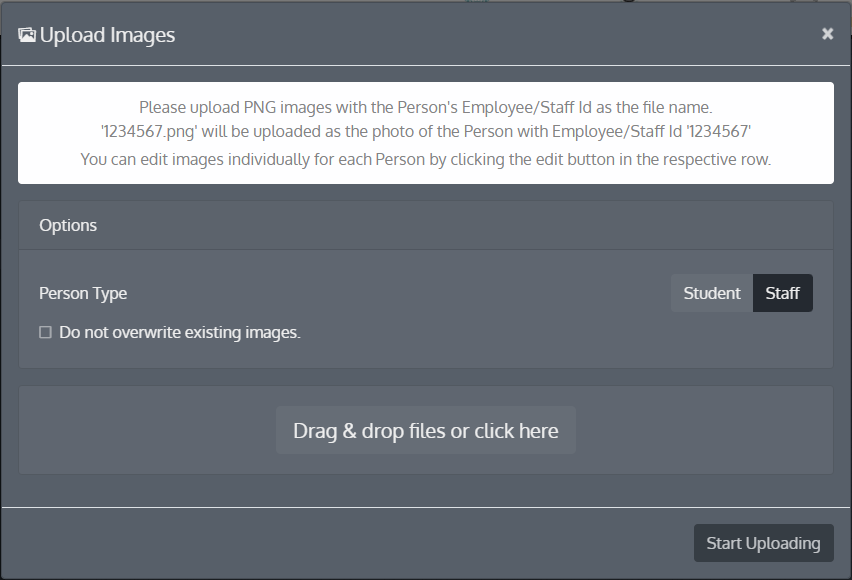The image size is (852, 580).
Task: Click empty header space right of Upload Images title
Action: pos(500,35)
